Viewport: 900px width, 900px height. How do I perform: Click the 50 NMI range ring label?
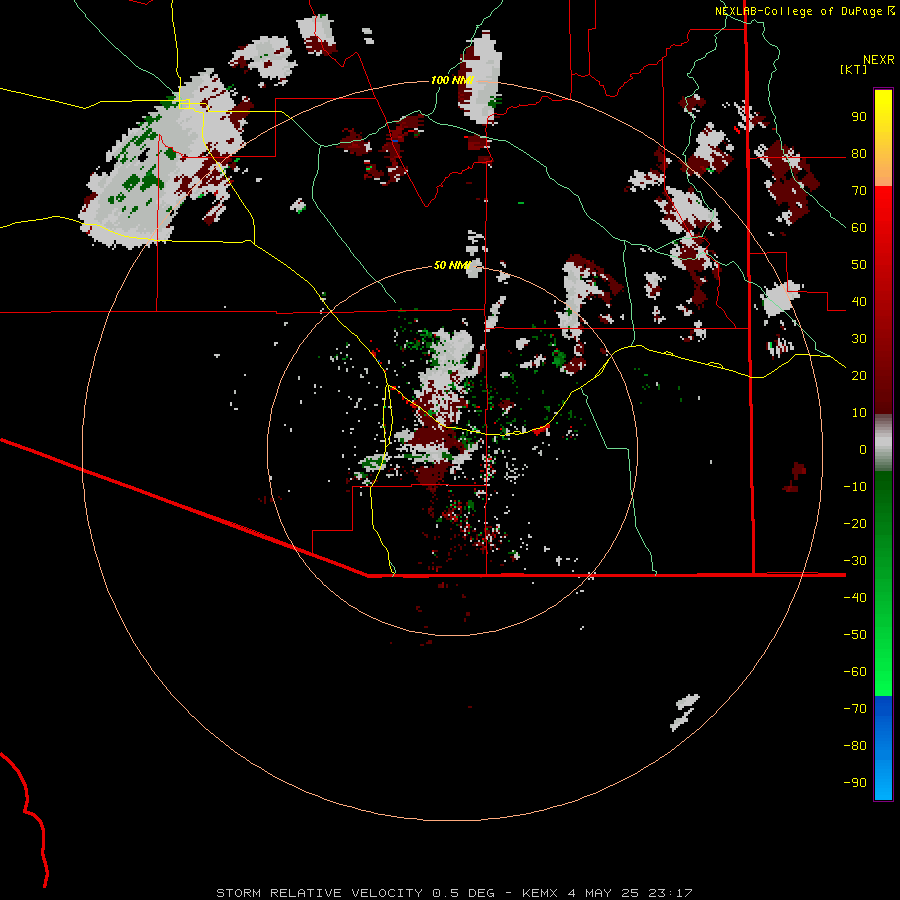tap(451, 265)
